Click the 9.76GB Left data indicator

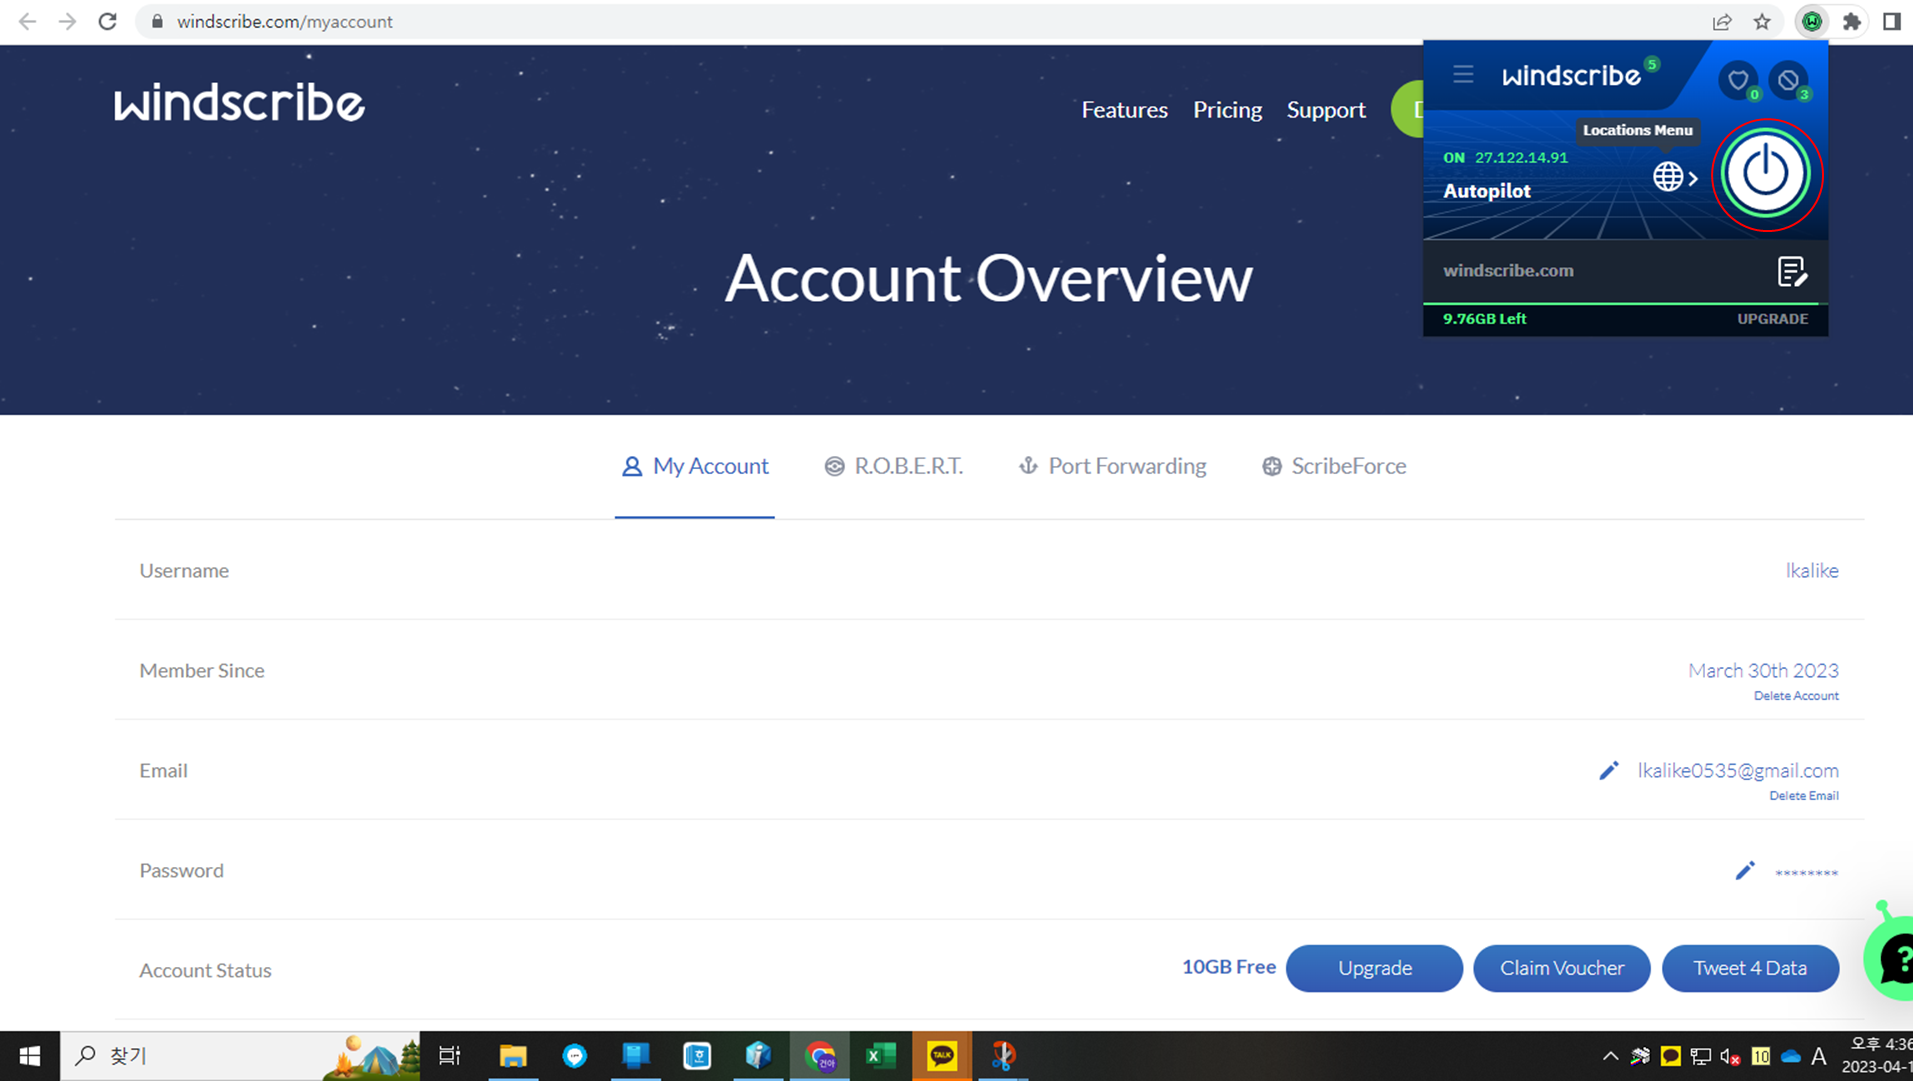click(x=1484, y=319)
